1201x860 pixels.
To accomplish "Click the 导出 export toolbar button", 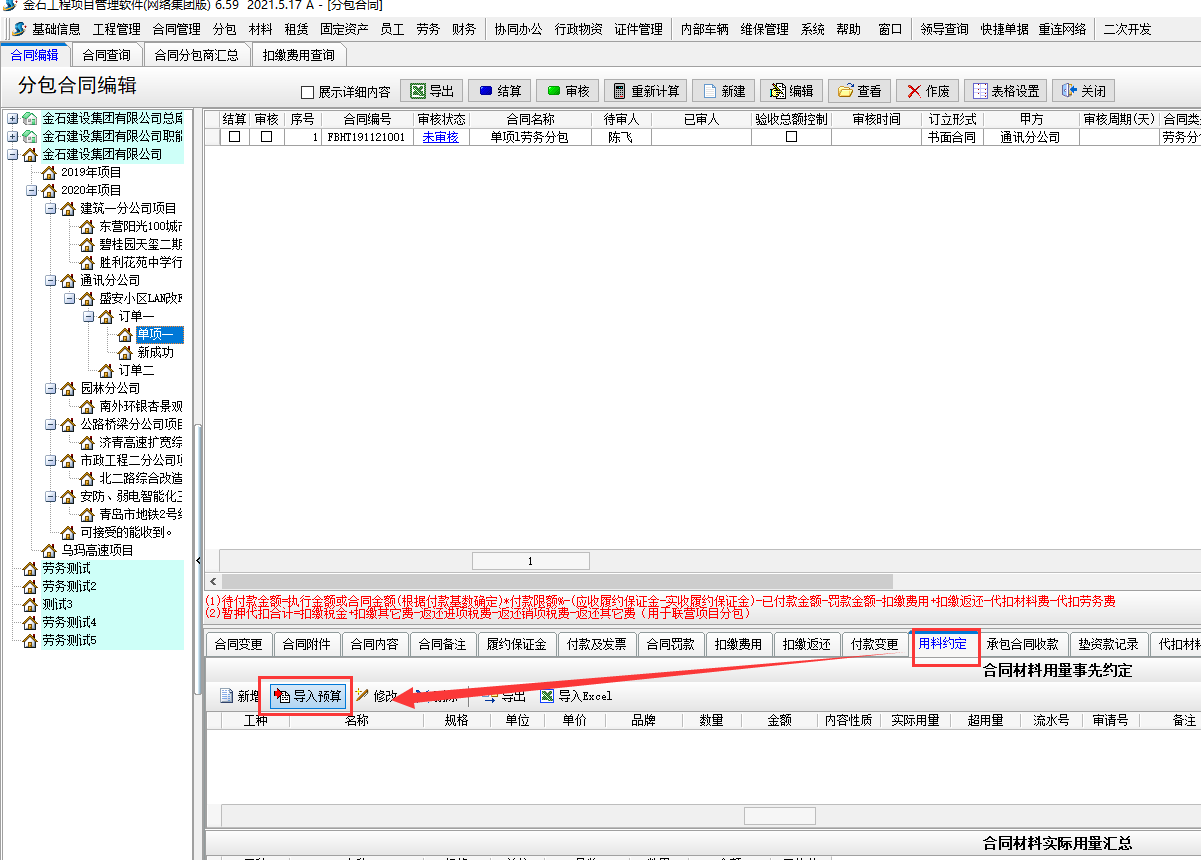I will coord(431,91).
